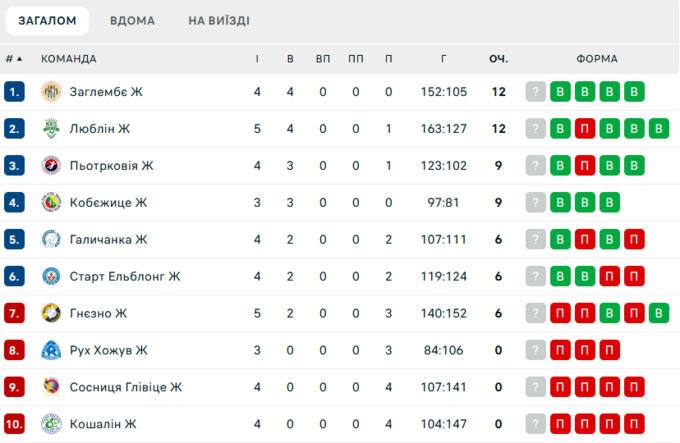
Task: Click the Люблін Ж team logo
Action: pos(51,129)
